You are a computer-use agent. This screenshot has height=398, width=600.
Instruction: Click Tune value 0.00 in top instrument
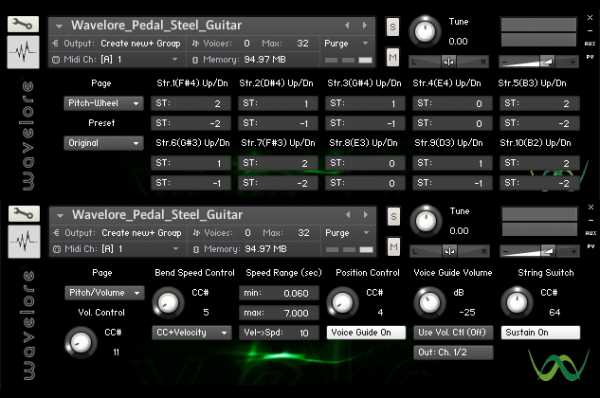(458, 41)
